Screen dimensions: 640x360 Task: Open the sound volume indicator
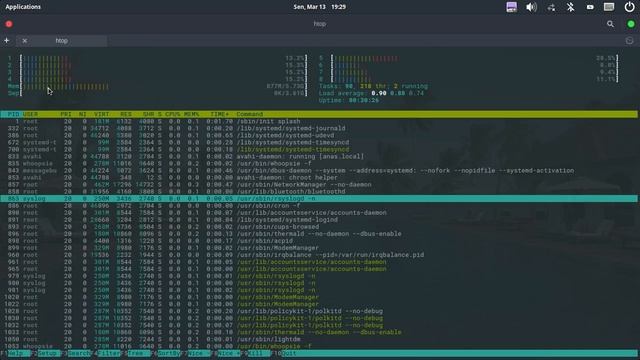[x=531, y=7]
